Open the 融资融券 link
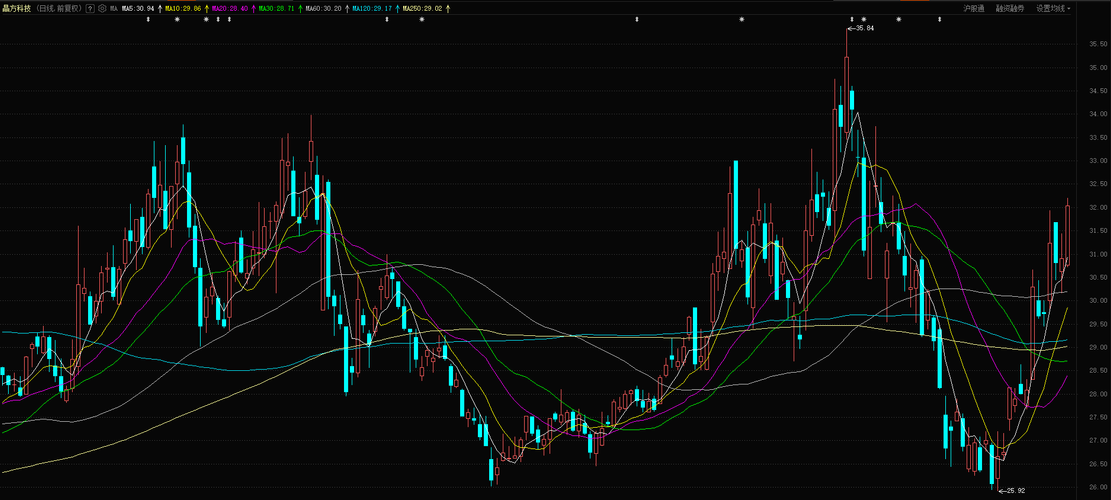The width and height of the screenshot is (1111, 500). coord(1010,8)
